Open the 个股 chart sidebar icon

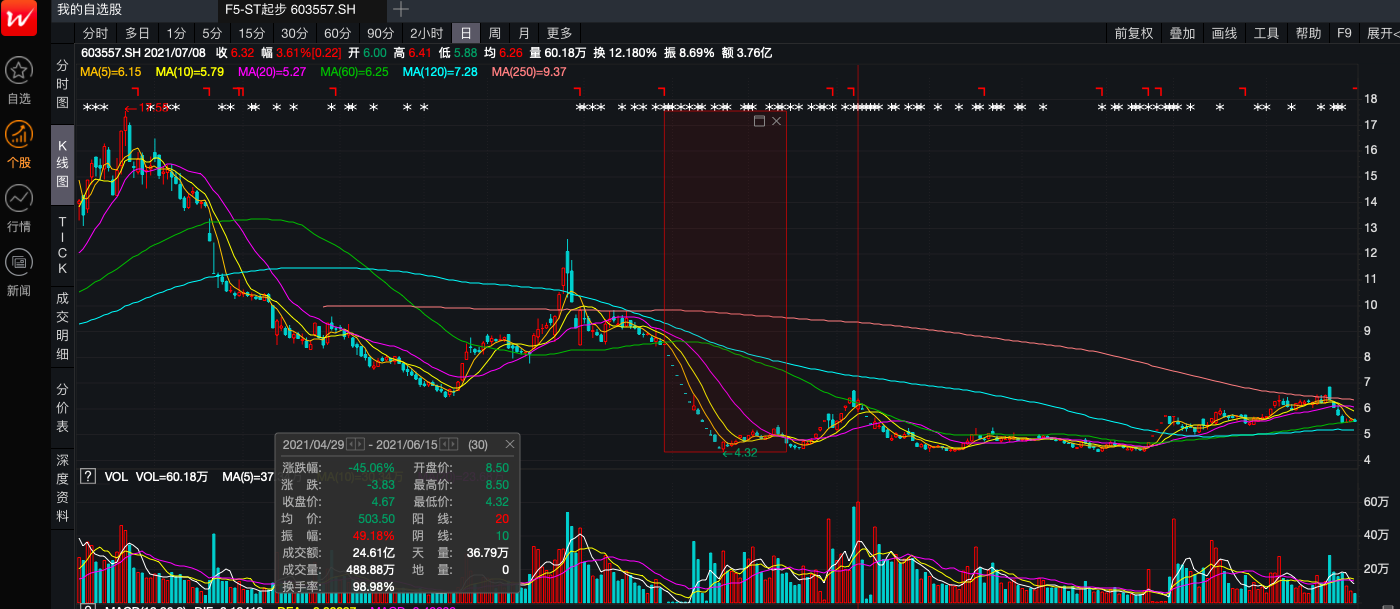(x=19, y=134)
